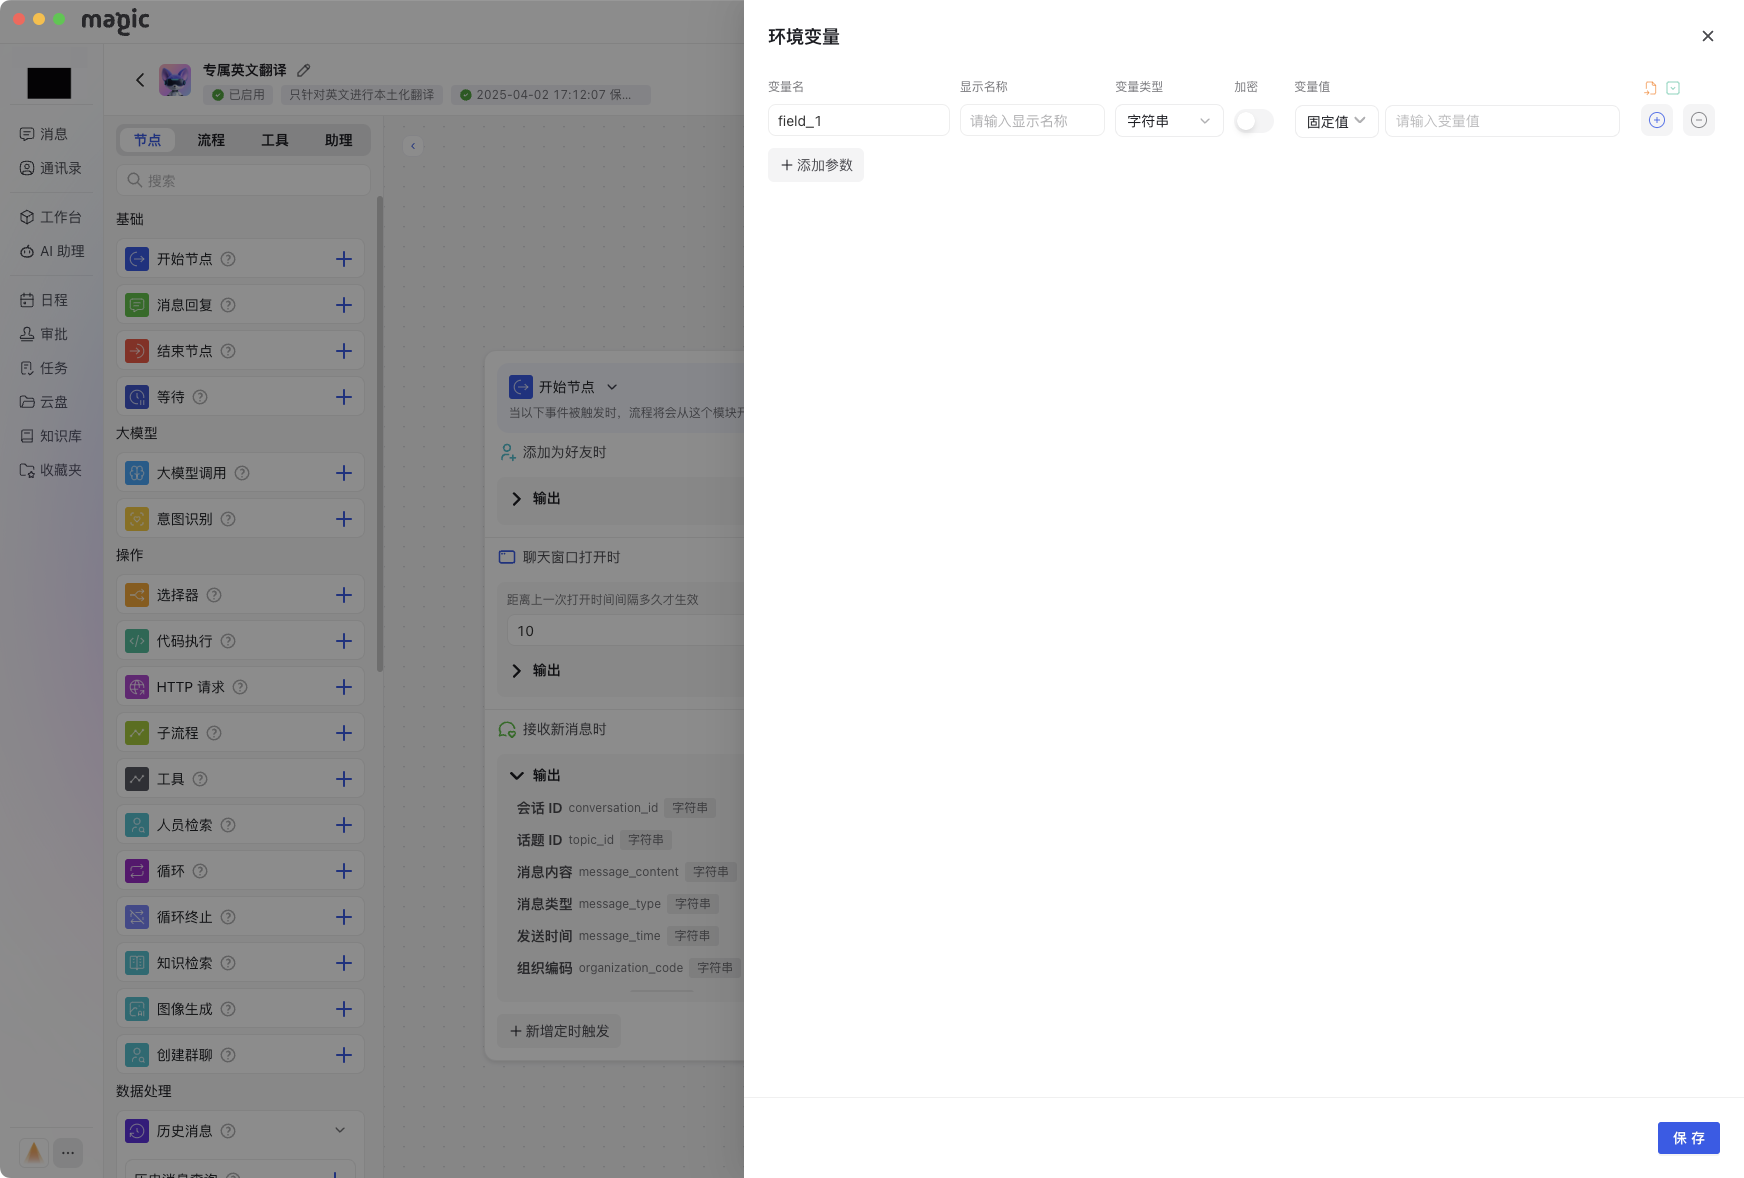Viewport: 1744px width, 1178px height.
Task: Open 收藏夹 in the sidebar
Action: (51, 470)
